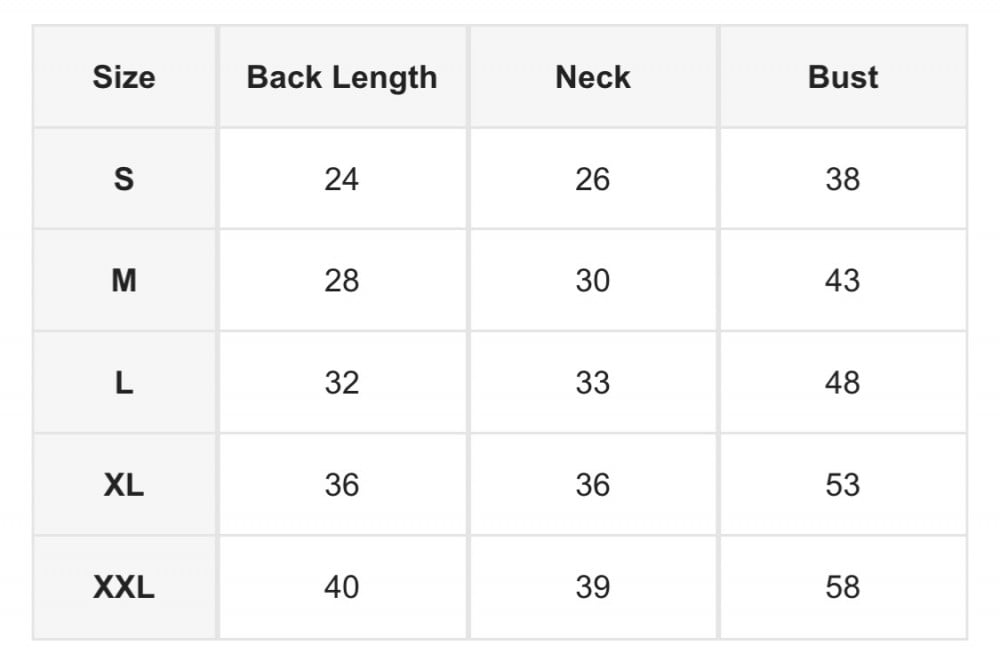Click the Bust value 53 for size XL
The height and width of the screenshot is (661, 1000).
843,485
